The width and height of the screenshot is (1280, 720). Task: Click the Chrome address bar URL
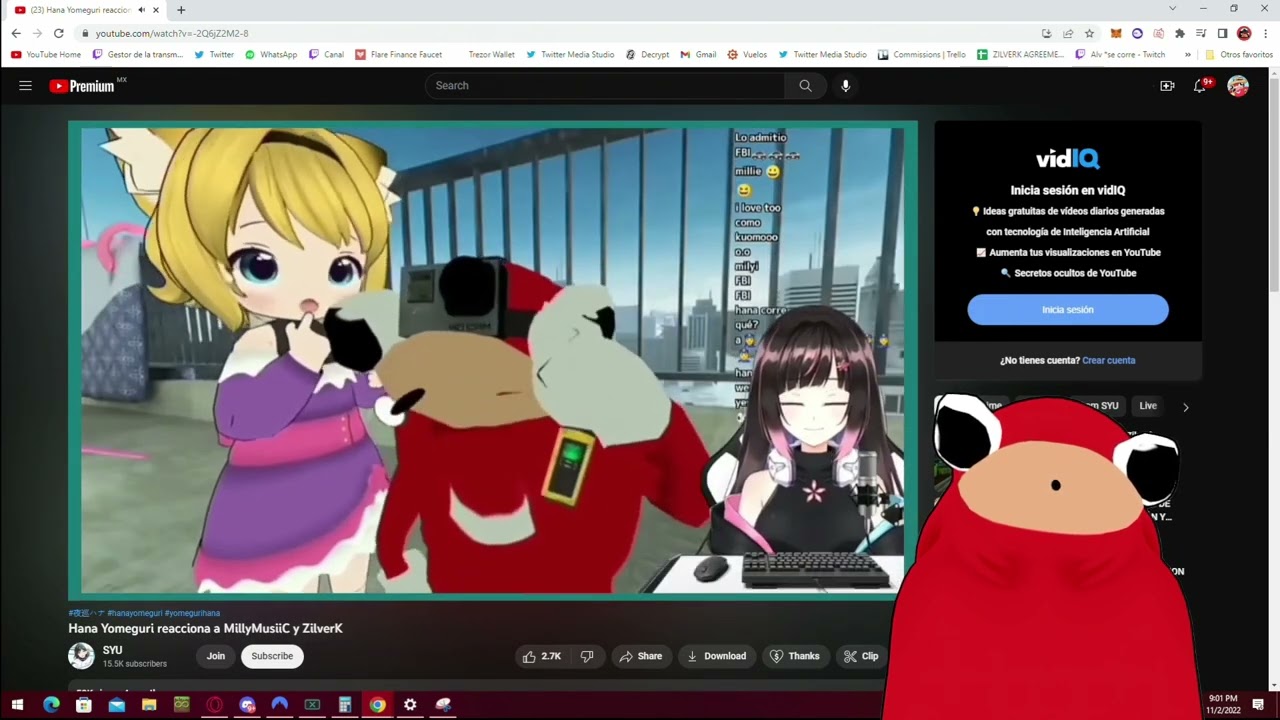point(172,33)
